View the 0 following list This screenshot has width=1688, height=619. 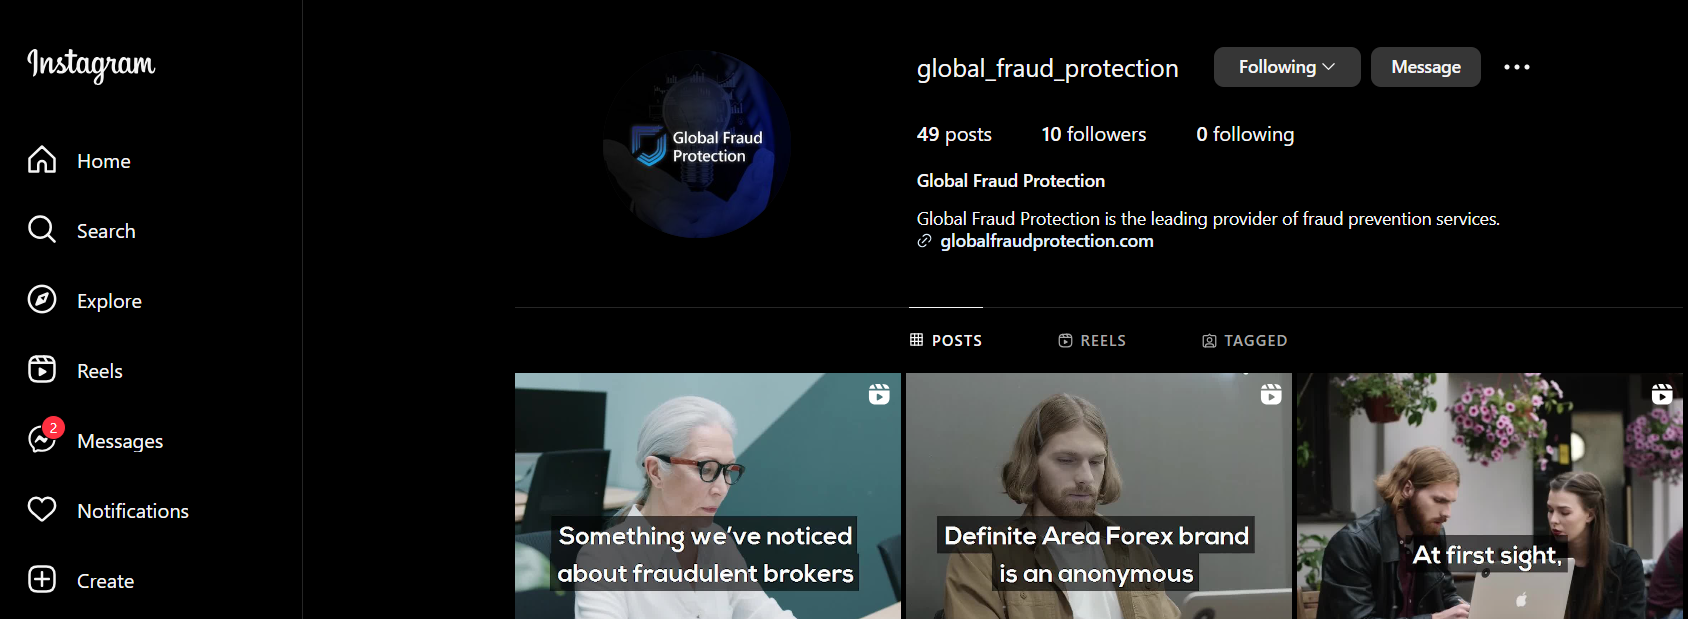tap(1244, 134)
